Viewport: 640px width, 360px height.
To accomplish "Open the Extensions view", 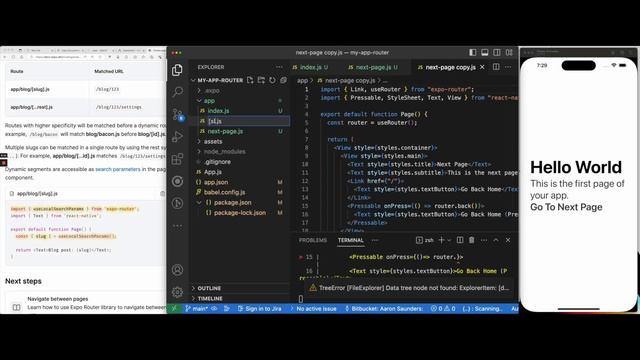I will tap(177, 159).
